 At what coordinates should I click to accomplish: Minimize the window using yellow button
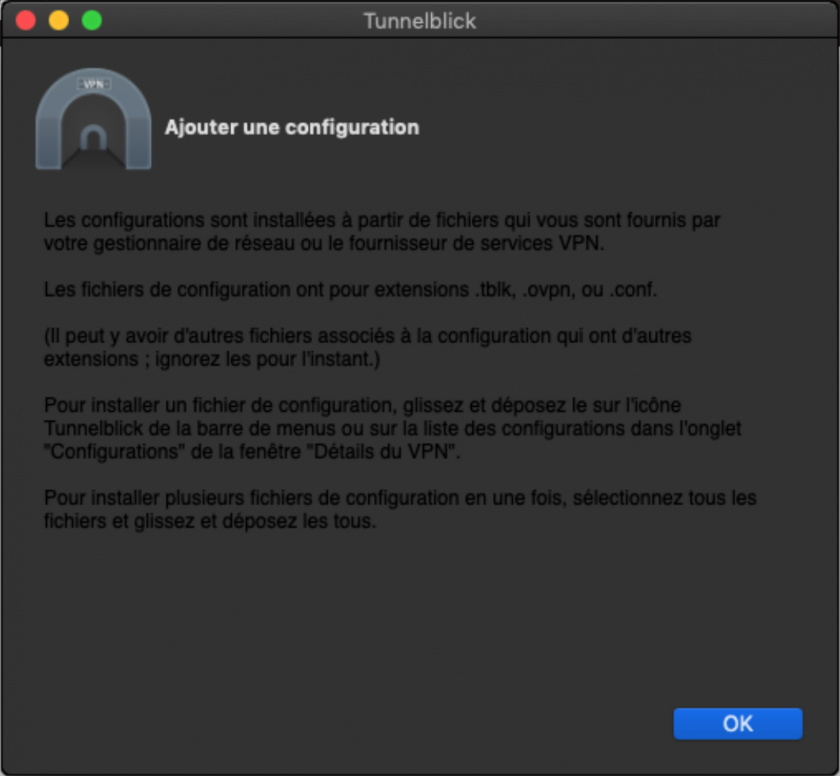tap(59, 20)
